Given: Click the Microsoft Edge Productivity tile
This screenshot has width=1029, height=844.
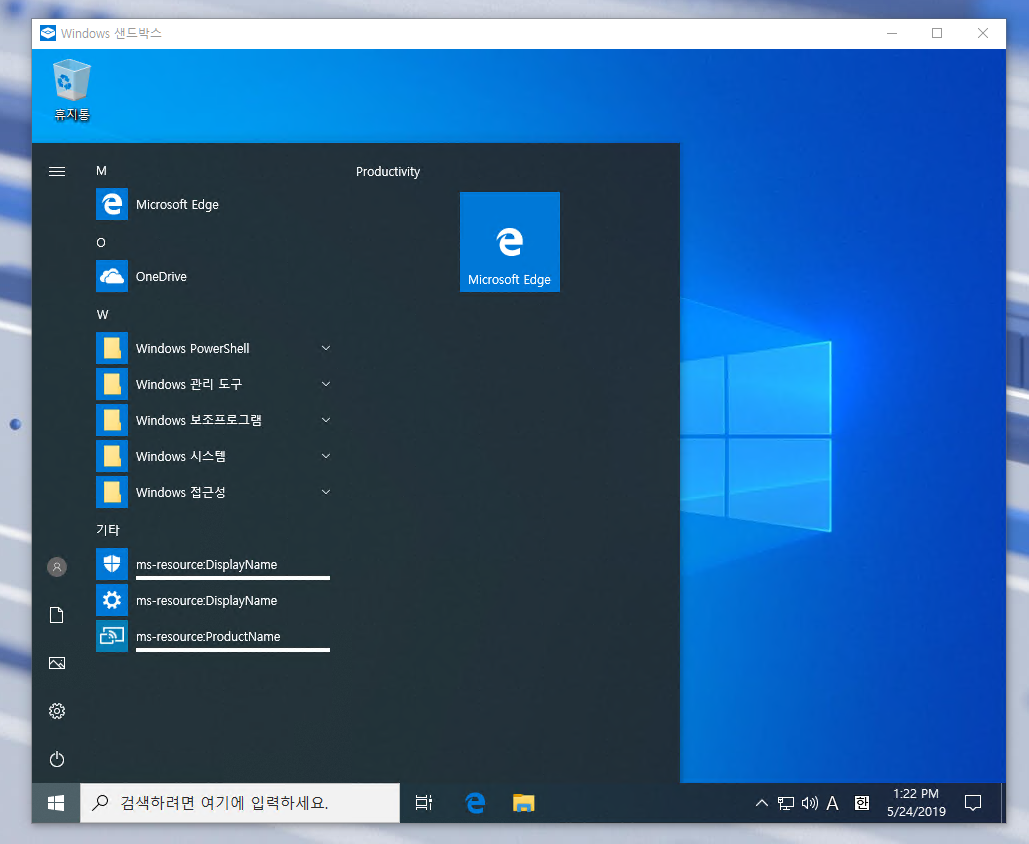Looking at the screenshot, I should pos(510,242).
